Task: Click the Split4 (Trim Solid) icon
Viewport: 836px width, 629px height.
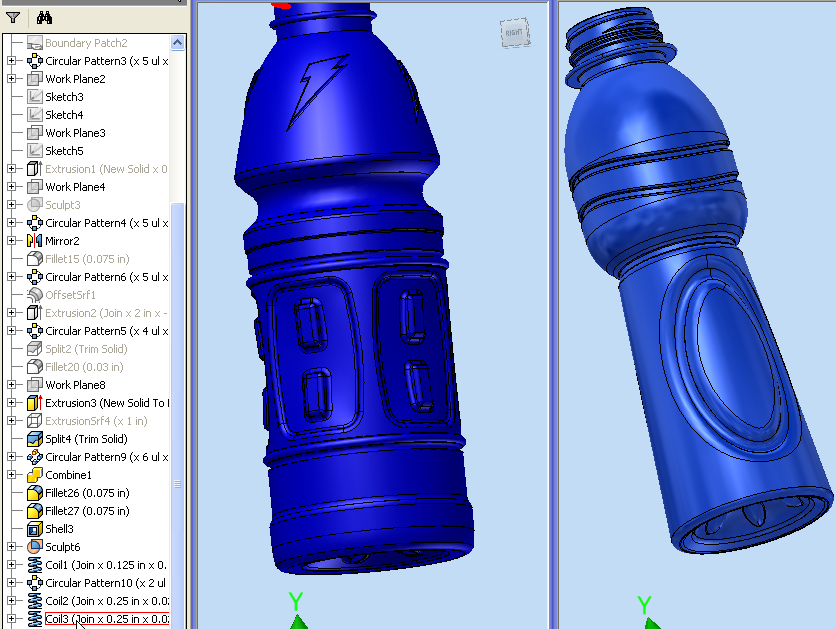Action: click(x=35, y=439)
